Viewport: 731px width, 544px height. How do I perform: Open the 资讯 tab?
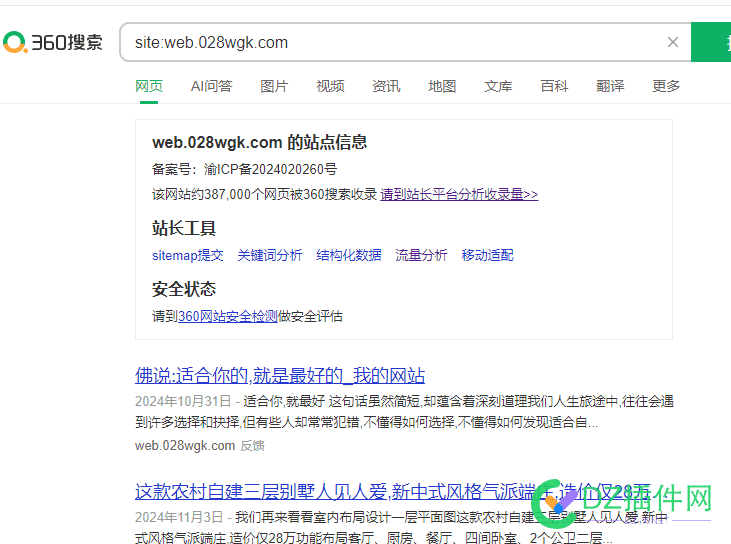[x=386, y=86]
